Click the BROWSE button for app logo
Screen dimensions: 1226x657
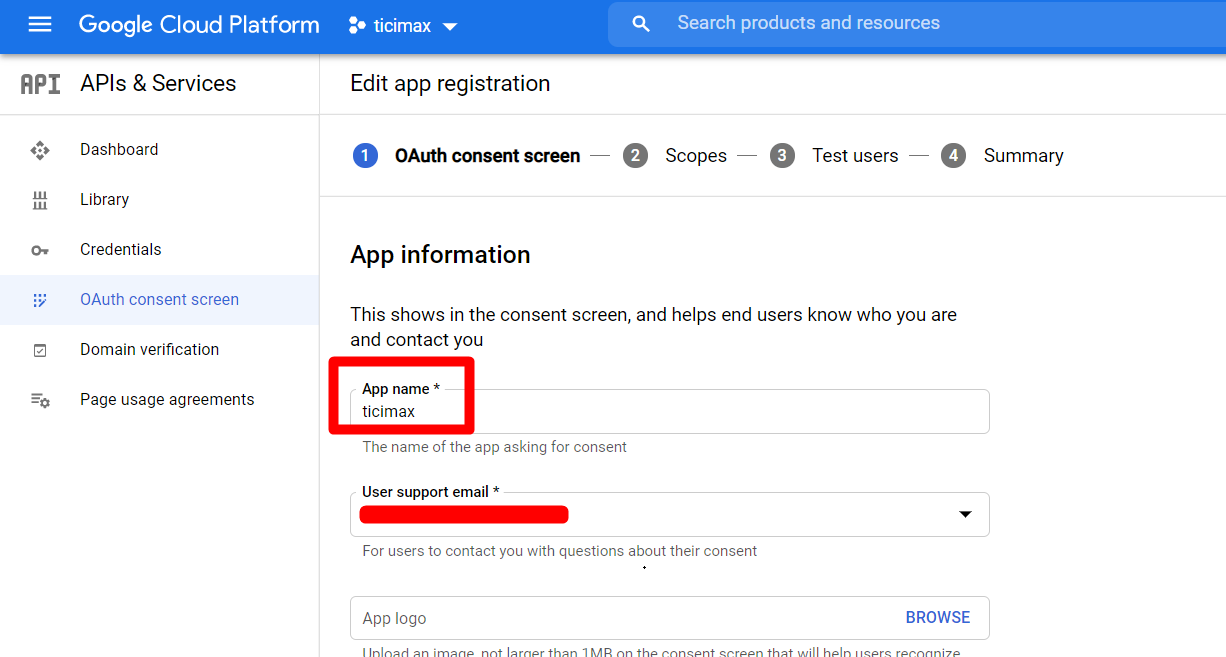(937, 618)
